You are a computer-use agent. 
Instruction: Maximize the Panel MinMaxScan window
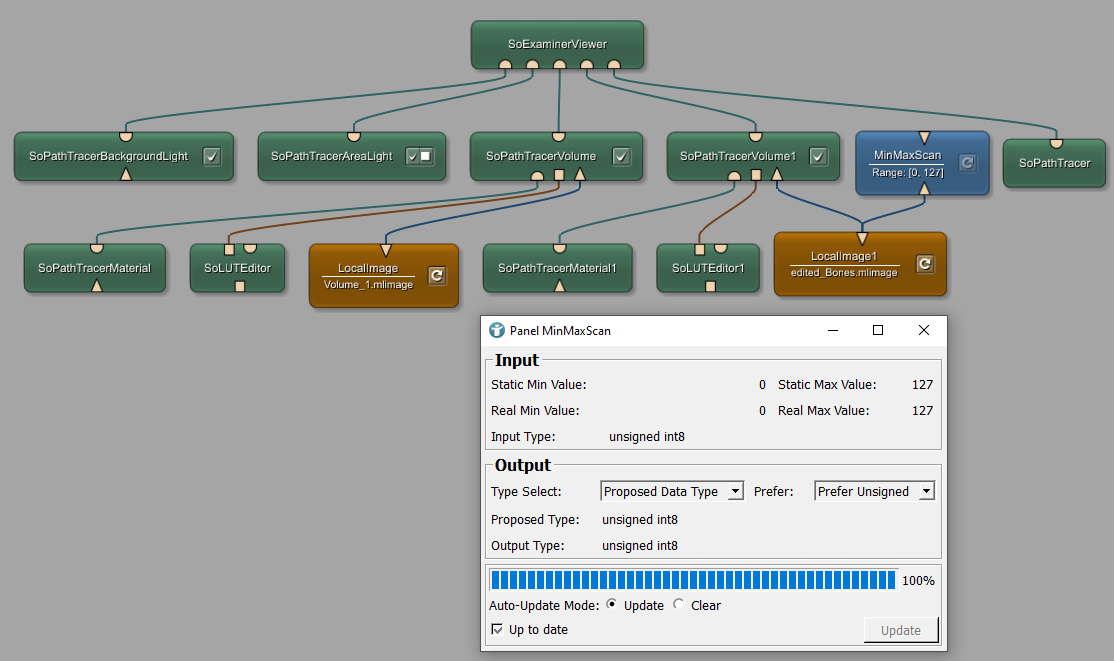click(878, 331)
